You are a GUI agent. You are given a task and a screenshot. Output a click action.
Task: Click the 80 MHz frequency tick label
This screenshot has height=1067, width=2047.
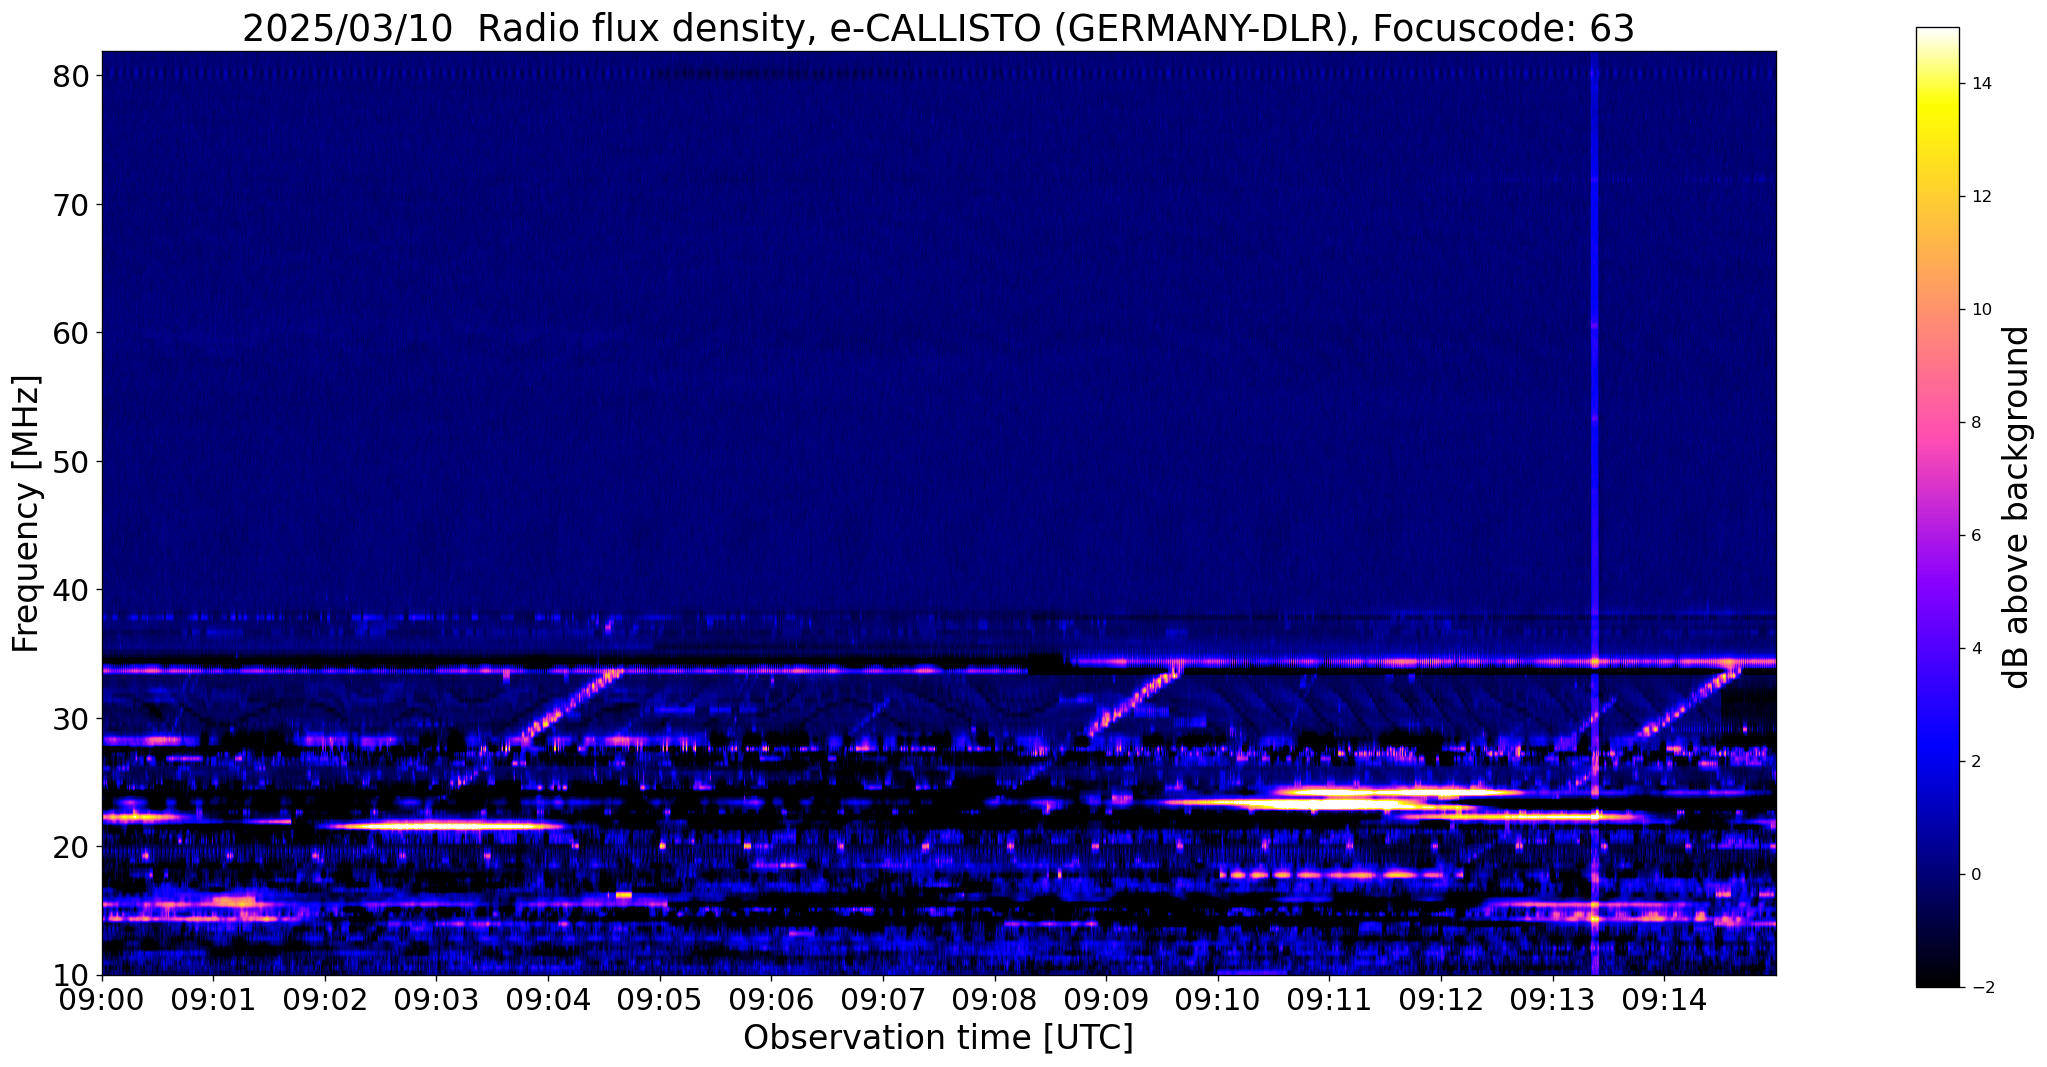click(71, 76)
